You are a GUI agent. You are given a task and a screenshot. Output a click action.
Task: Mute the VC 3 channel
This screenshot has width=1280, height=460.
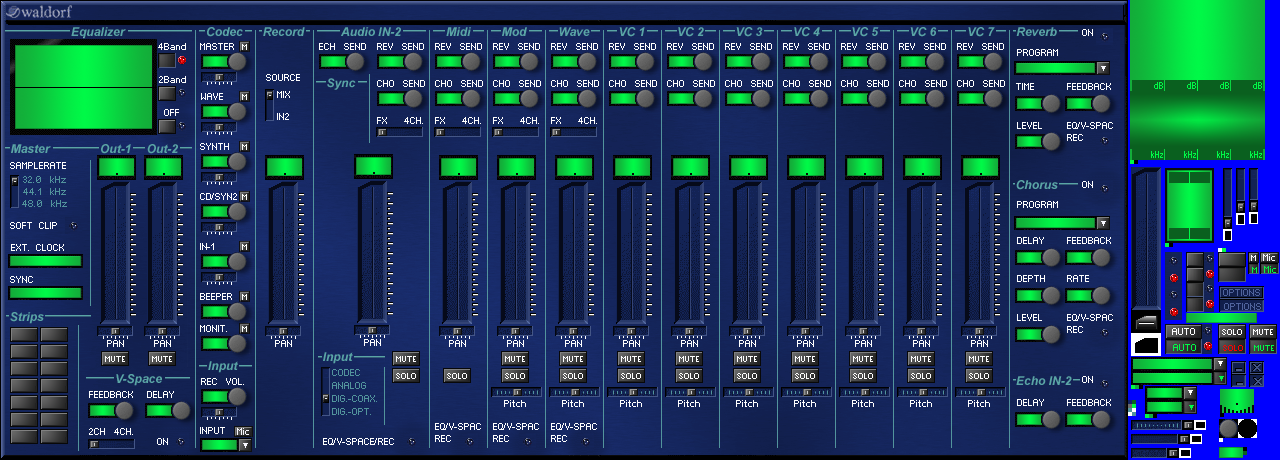click(747, 359)
